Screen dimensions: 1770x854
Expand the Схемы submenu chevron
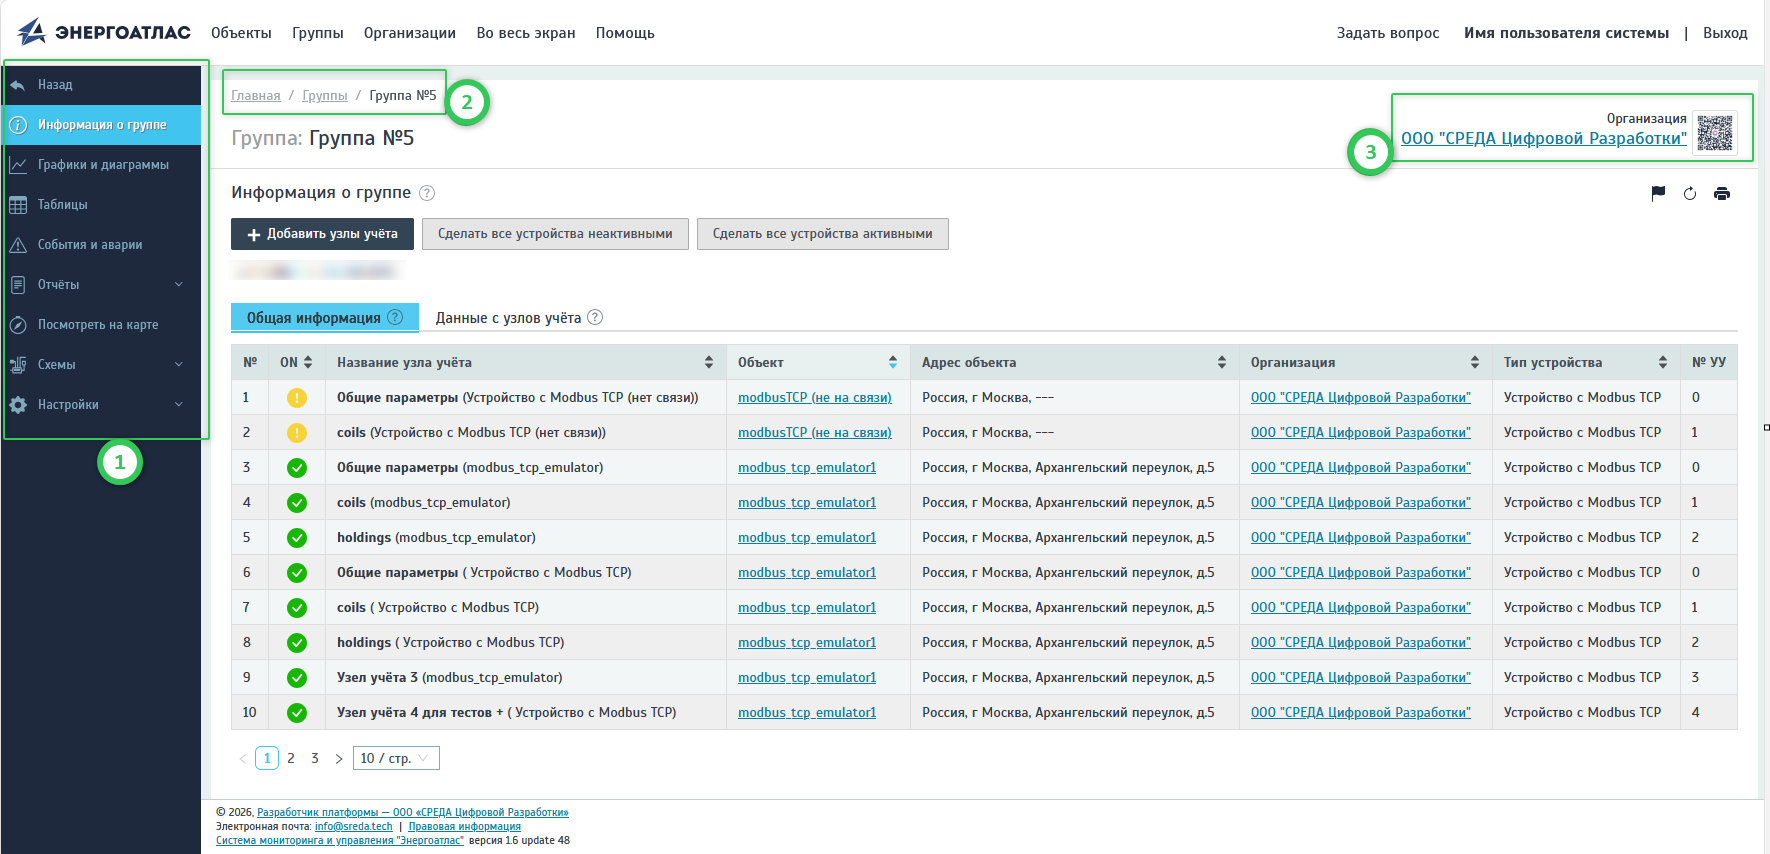tap(179, 365)
